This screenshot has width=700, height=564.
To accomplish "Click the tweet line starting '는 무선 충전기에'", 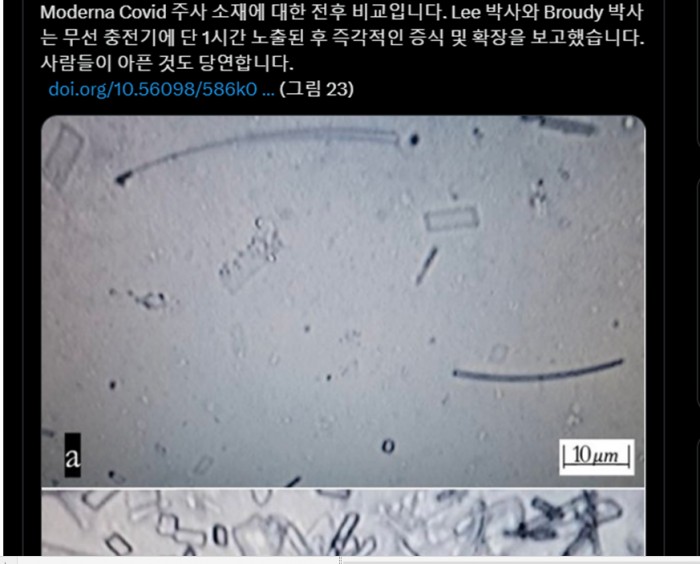I will tap(342, 38).
